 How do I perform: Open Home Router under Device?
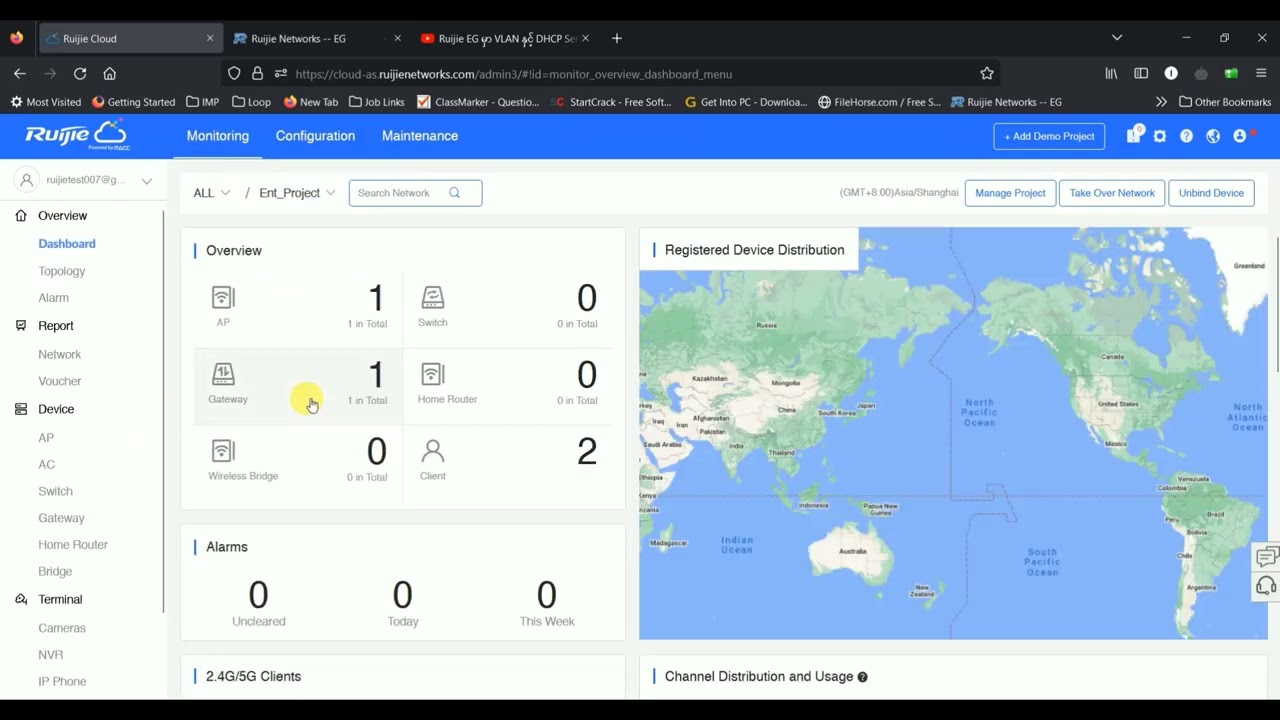(73, 545)
